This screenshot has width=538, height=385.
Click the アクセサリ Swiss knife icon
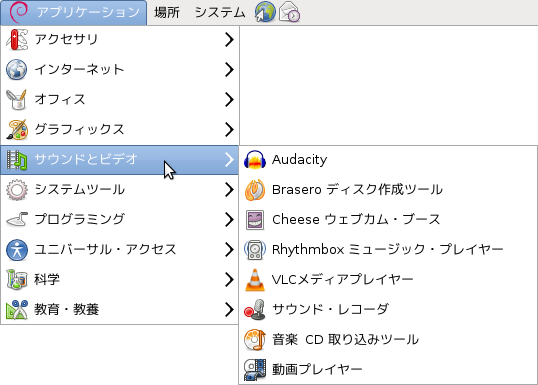click(17, 39)
